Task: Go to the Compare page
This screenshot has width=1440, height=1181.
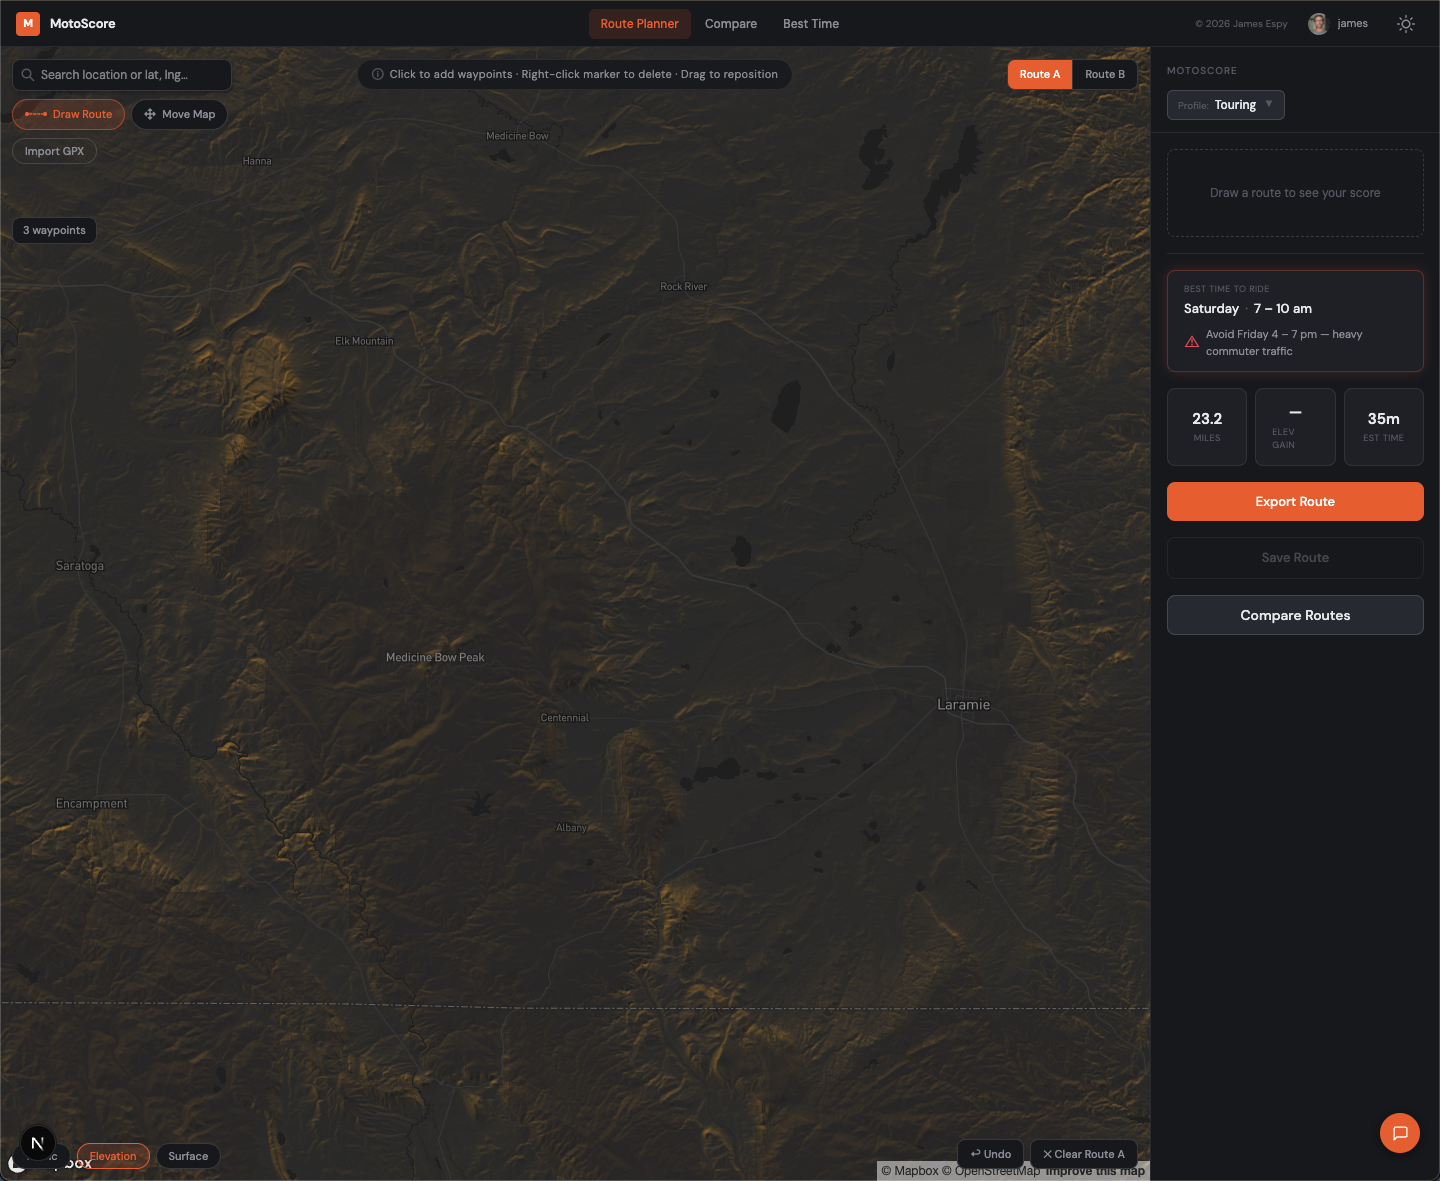Action: click(x=730, y=23)
